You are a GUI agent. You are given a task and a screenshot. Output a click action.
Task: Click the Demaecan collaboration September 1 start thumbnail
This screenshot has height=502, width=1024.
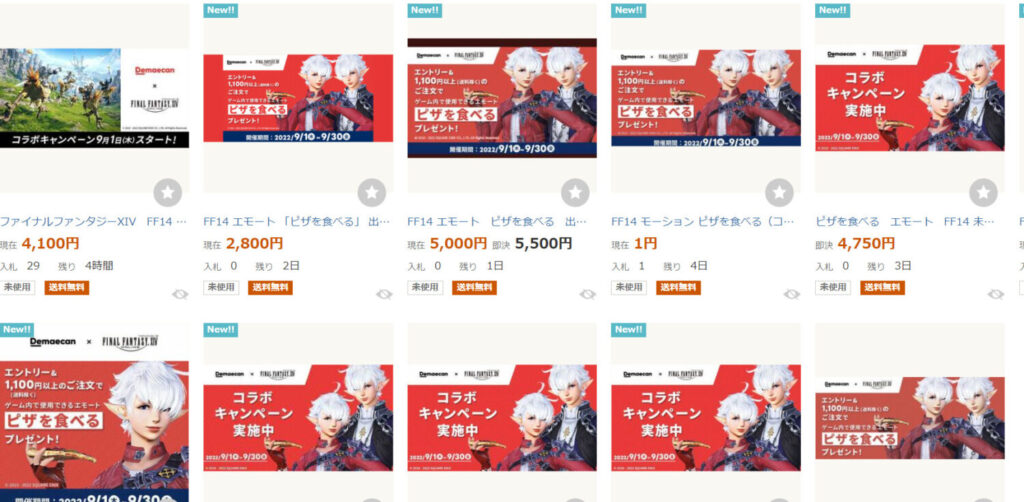tap(94, 98)
